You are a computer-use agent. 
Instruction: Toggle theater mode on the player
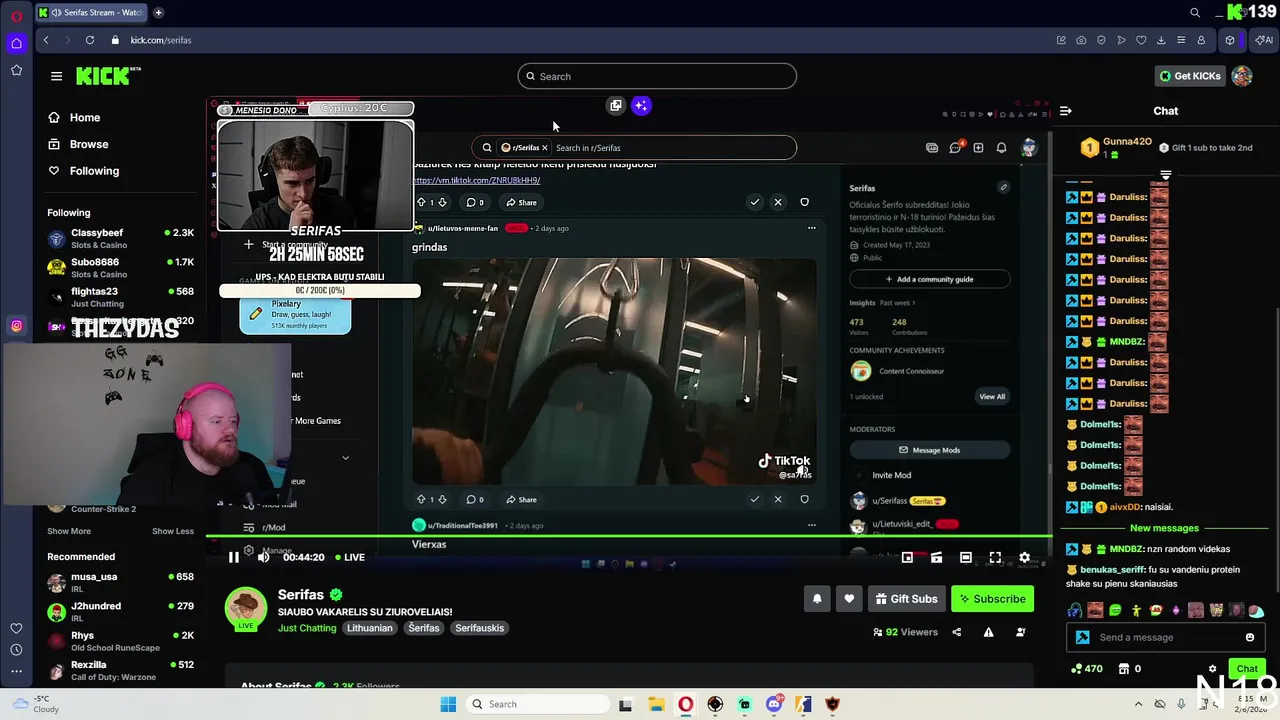[966, 557]
